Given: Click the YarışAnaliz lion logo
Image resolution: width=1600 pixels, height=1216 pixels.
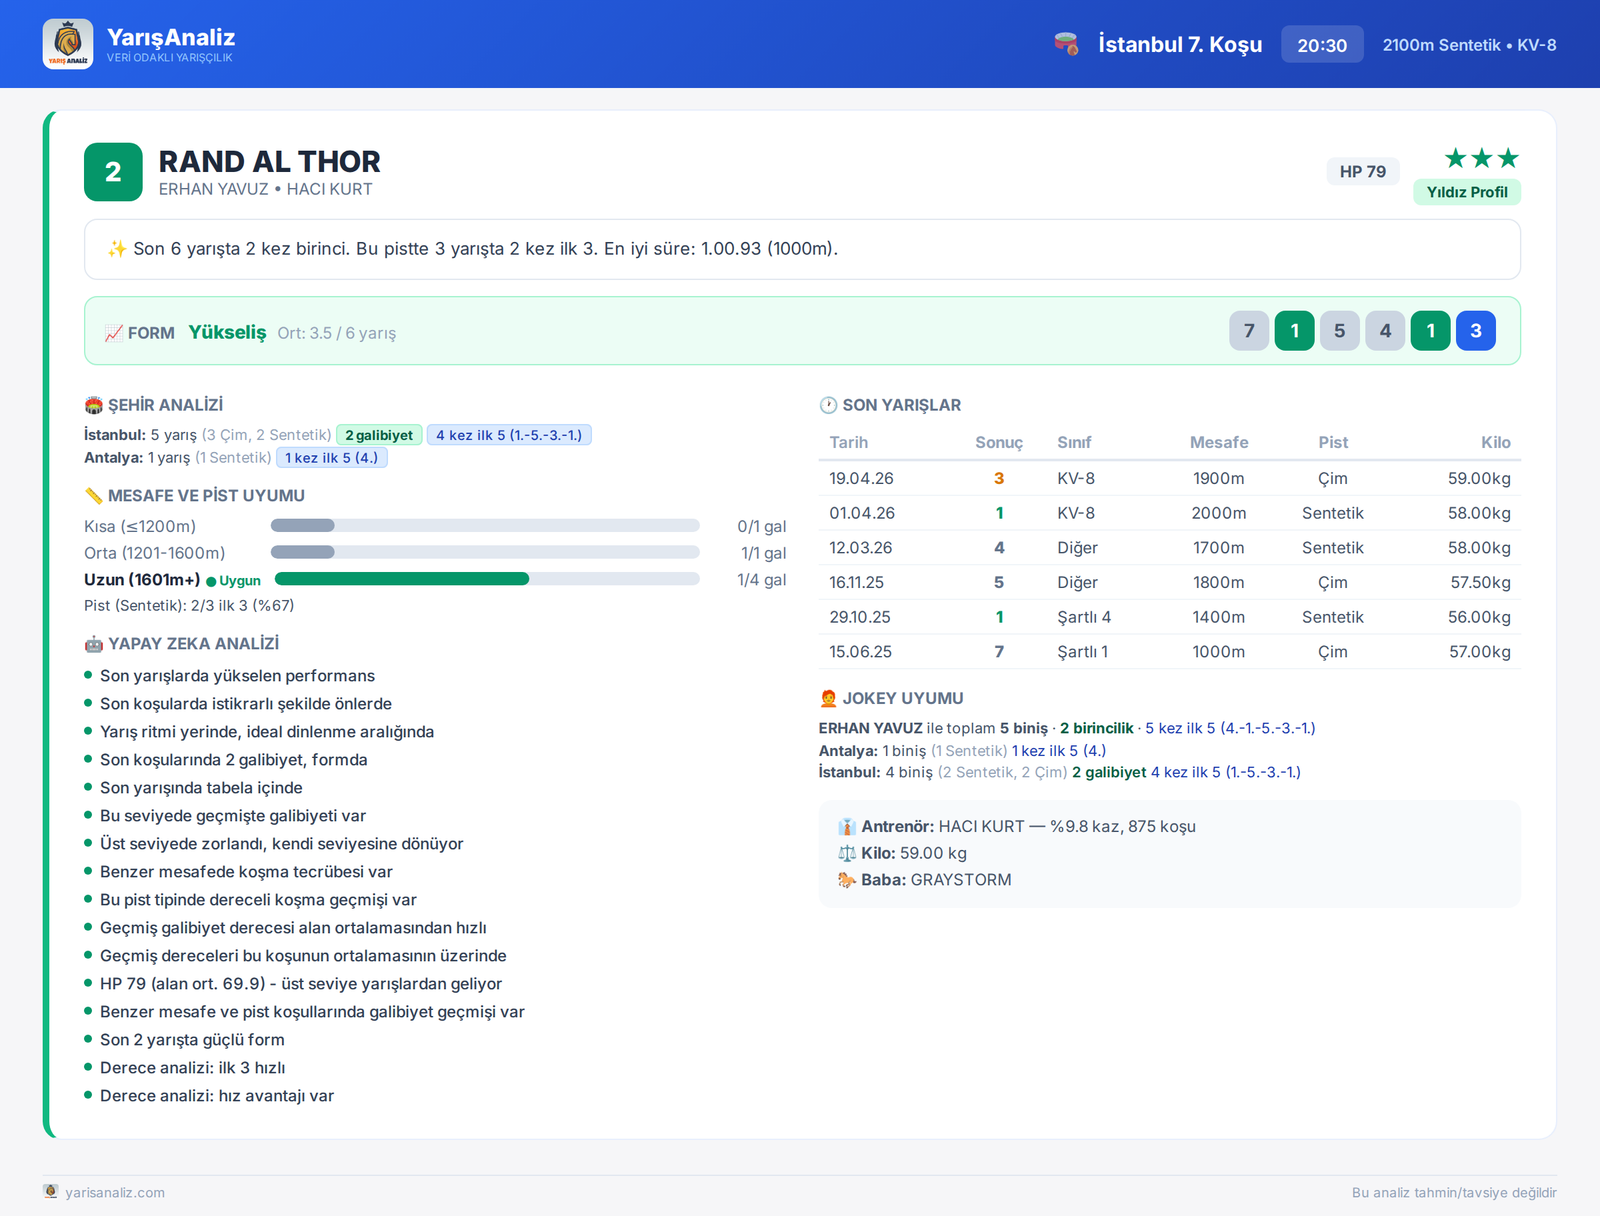Looking at the screenshot, I should point(68,44).
